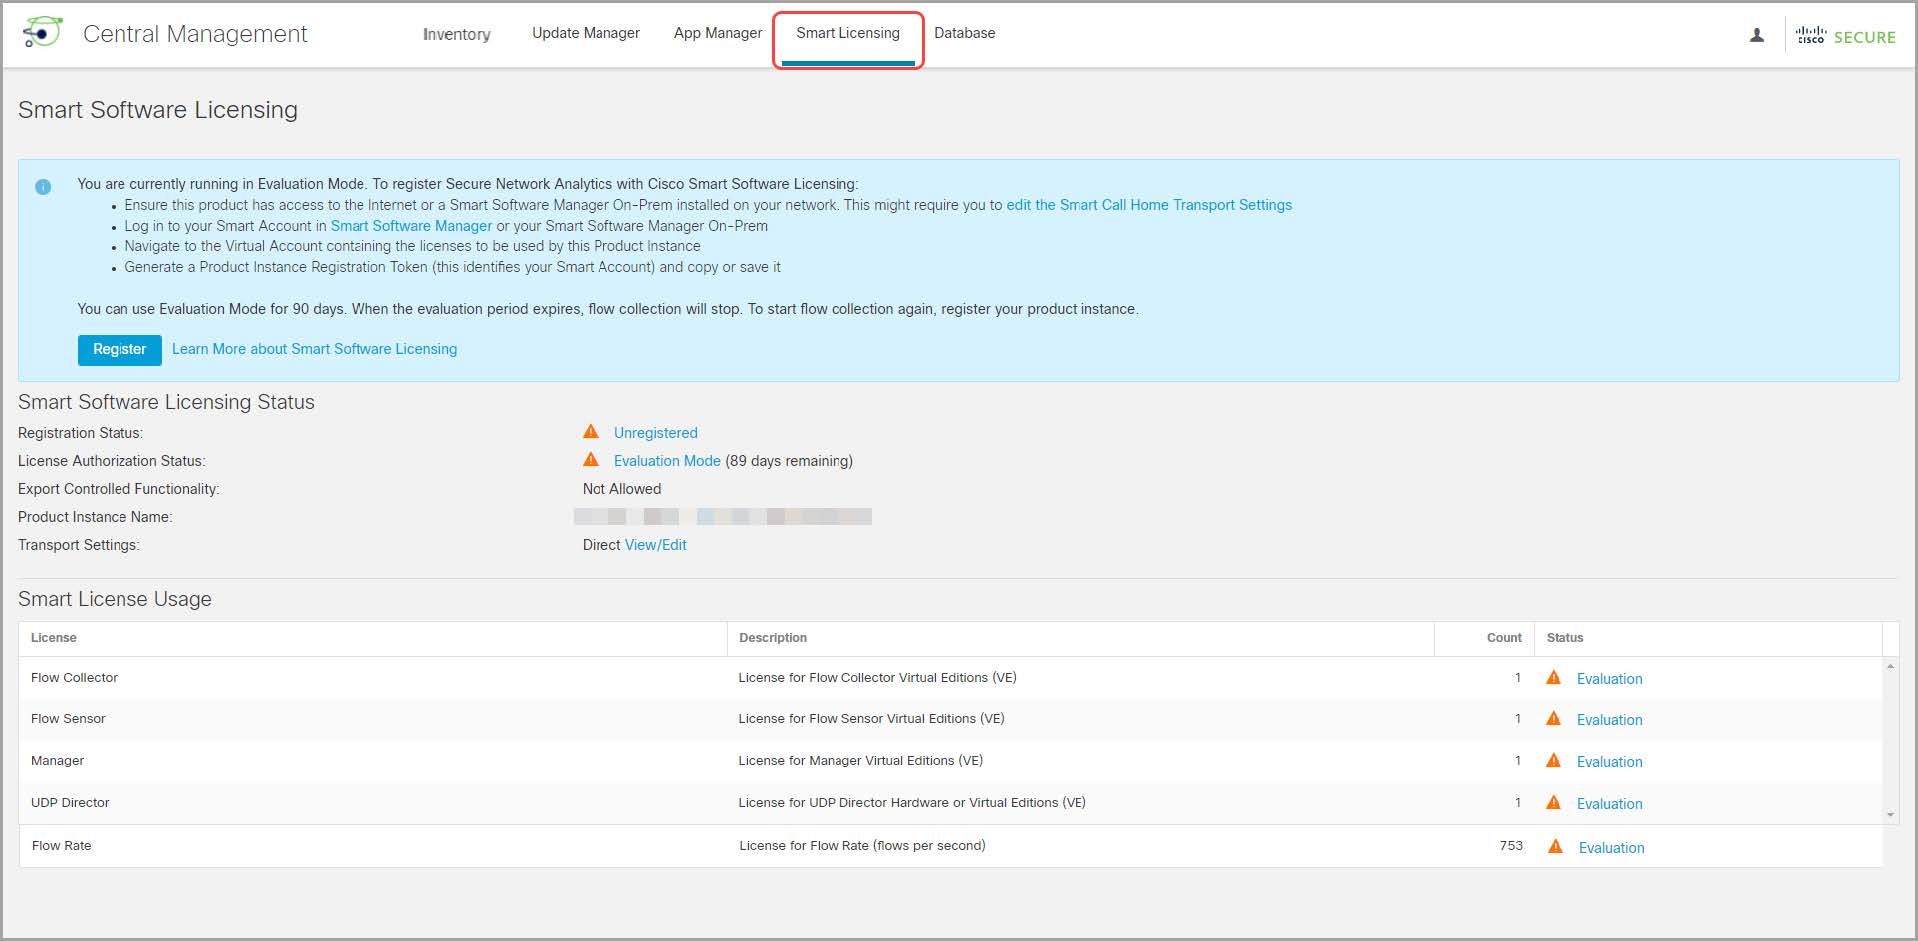Click warning icon in Manager row
The width and height of the screenshot is (1918, 941).
1553,760
